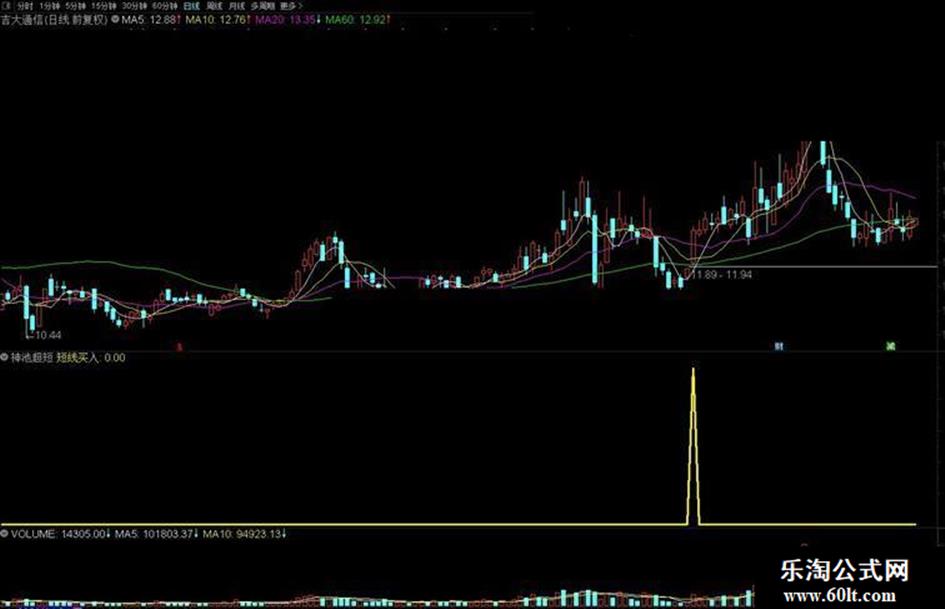This screenshot has height=609, width=945.
Task: Switch to the 日线 daily tab
Action: (x=191, y=6)
